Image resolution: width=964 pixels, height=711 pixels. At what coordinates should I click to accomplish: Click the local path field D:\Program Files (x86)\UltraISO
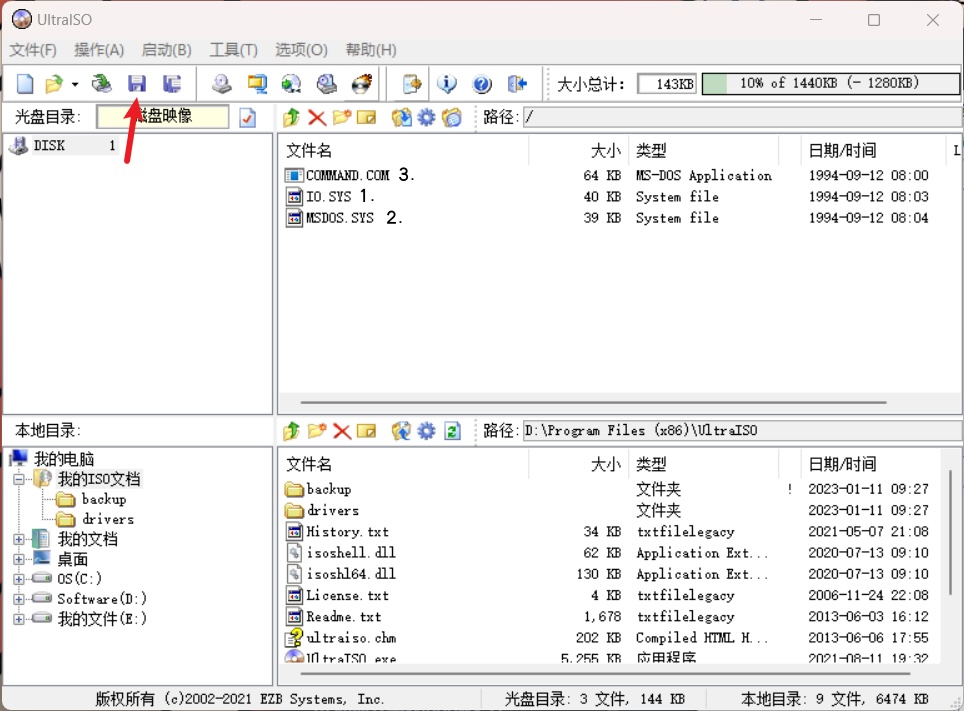(x=743, y=431)
